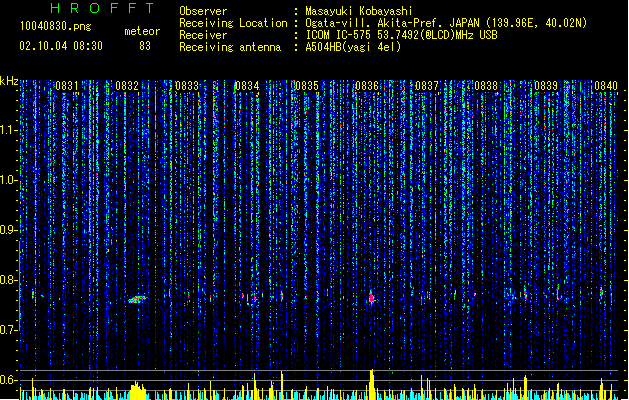Click the 0840 time marker

606,86
